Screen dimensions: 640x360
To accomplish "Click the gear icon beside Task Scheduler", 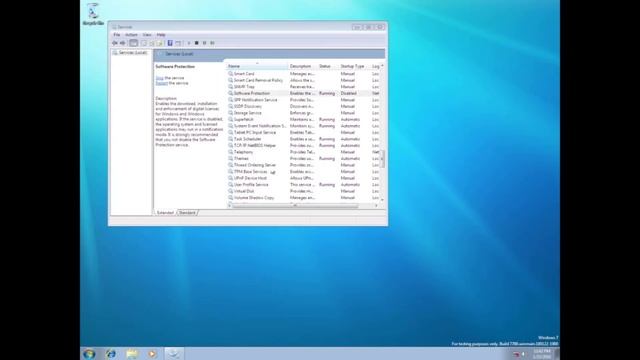I will click(231, 139).
